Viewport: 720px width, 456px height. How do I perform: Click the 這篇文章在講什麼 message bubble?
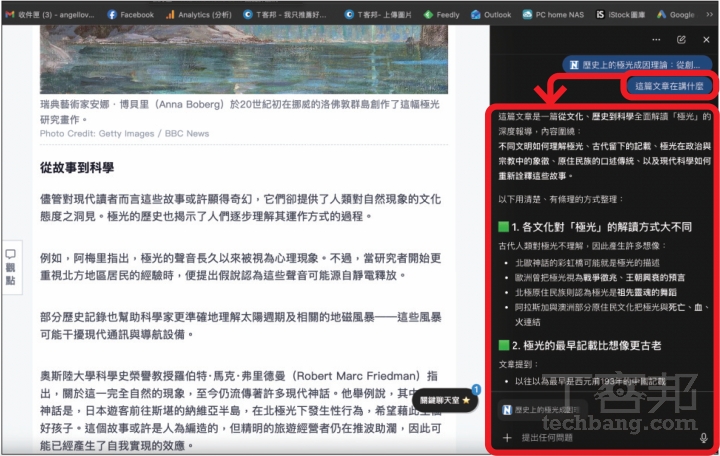pyautogui.click(x=669, y=86)
